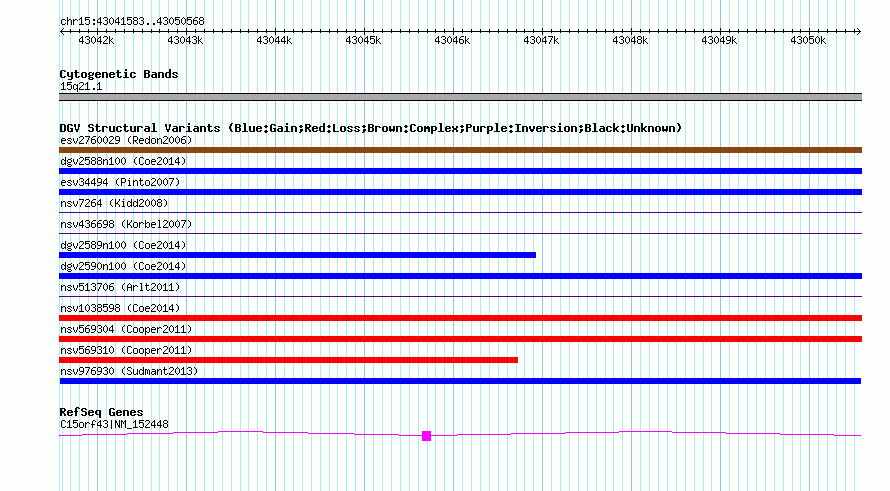Click the dgv2589n100 (Coe2014) label
The height and width of the screenshot is (491, 890).
tap(123, 245)
